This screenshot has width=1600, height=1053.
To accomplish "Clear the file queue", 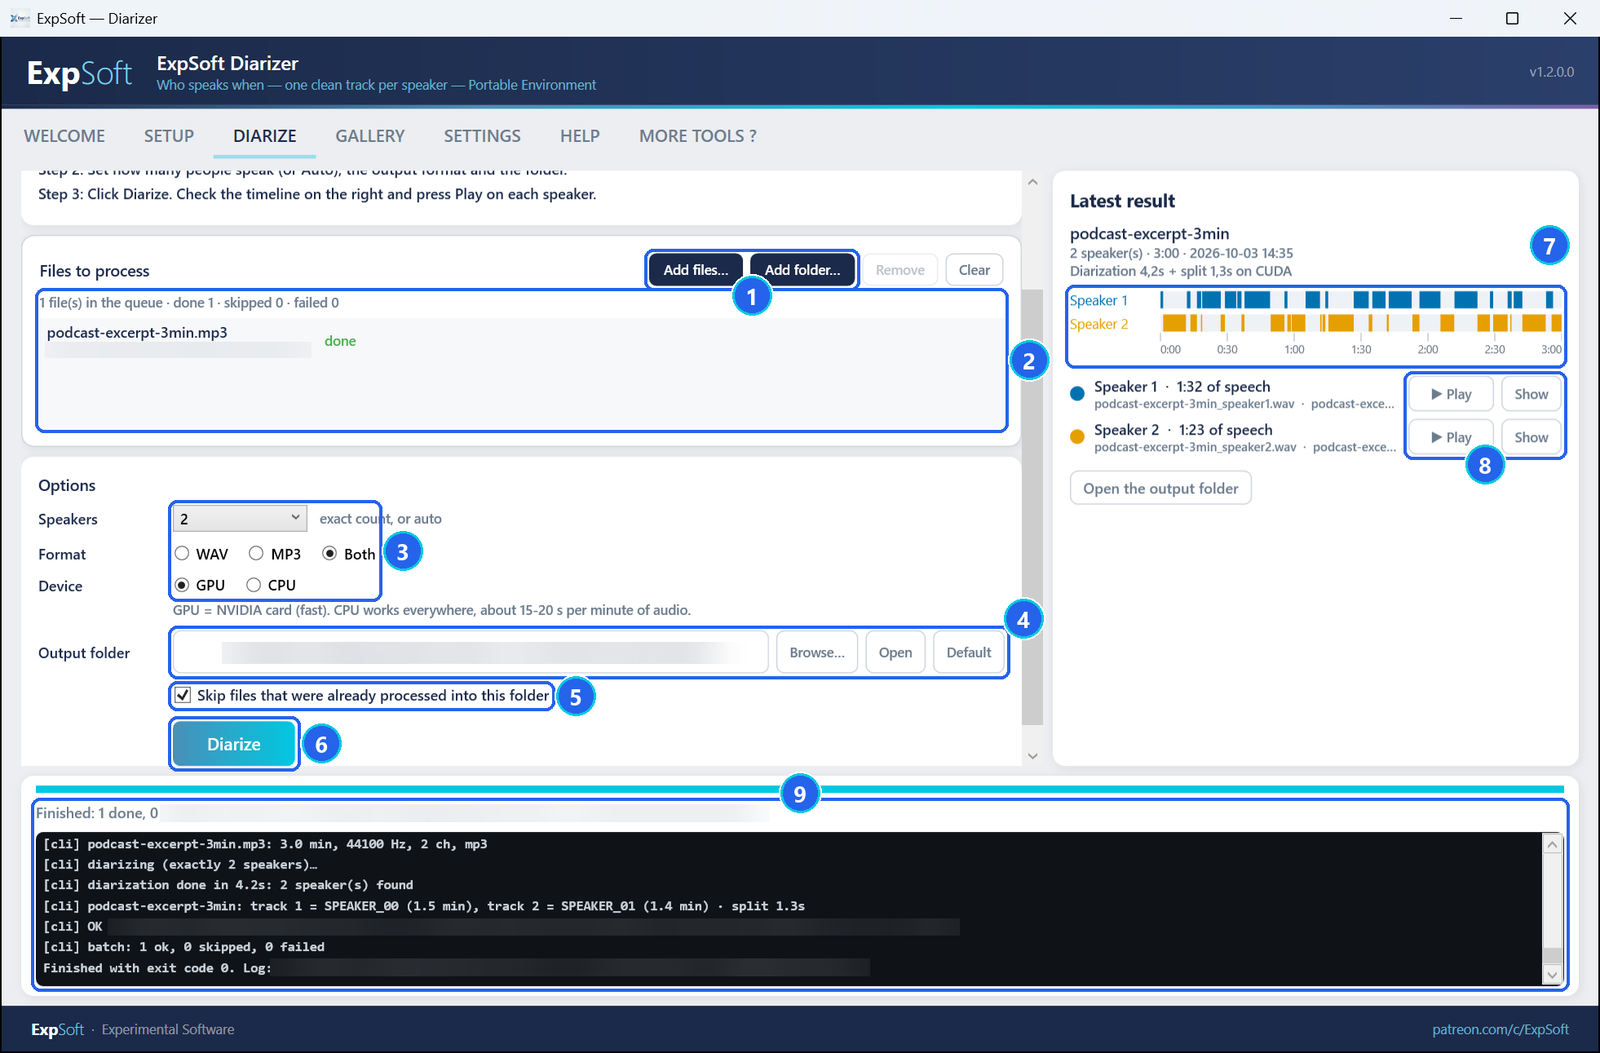I will tap(974, 270).
